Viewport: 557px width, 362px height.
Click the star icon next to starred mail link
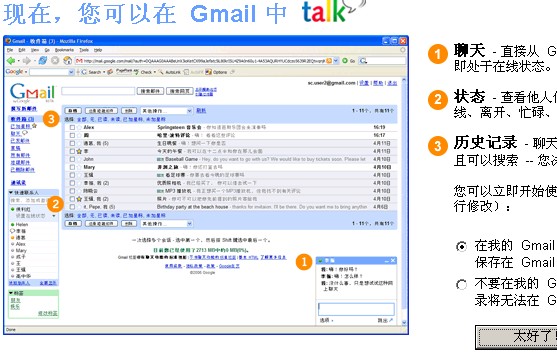(34, 126)
